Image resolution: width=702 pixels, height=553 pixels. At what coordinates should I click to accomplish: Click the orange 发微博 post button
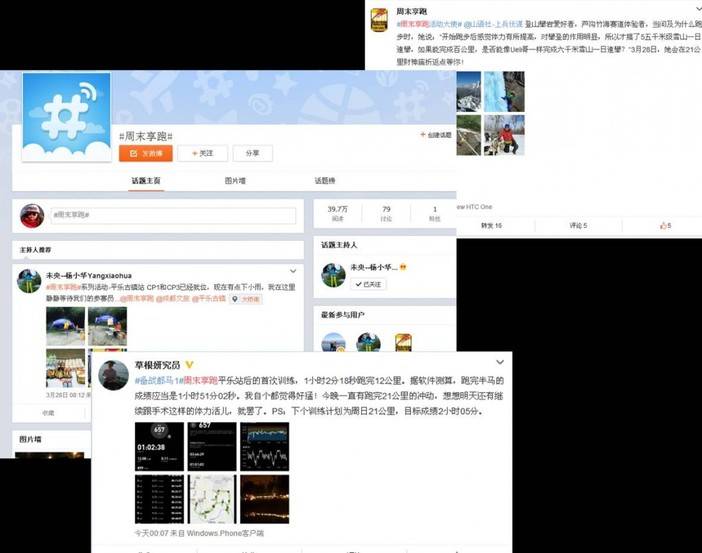146,153
